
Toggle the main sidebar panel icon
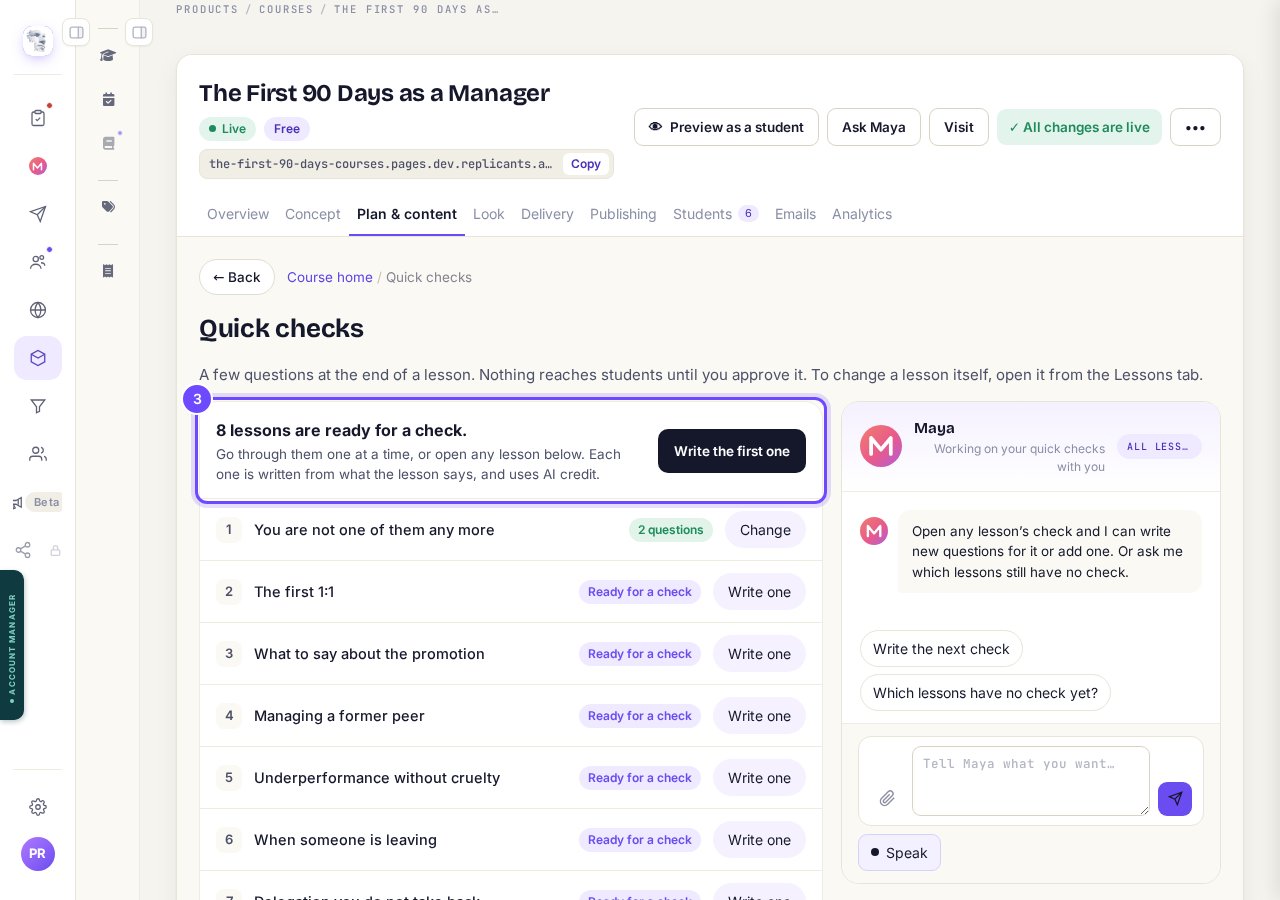click(76, 32)
